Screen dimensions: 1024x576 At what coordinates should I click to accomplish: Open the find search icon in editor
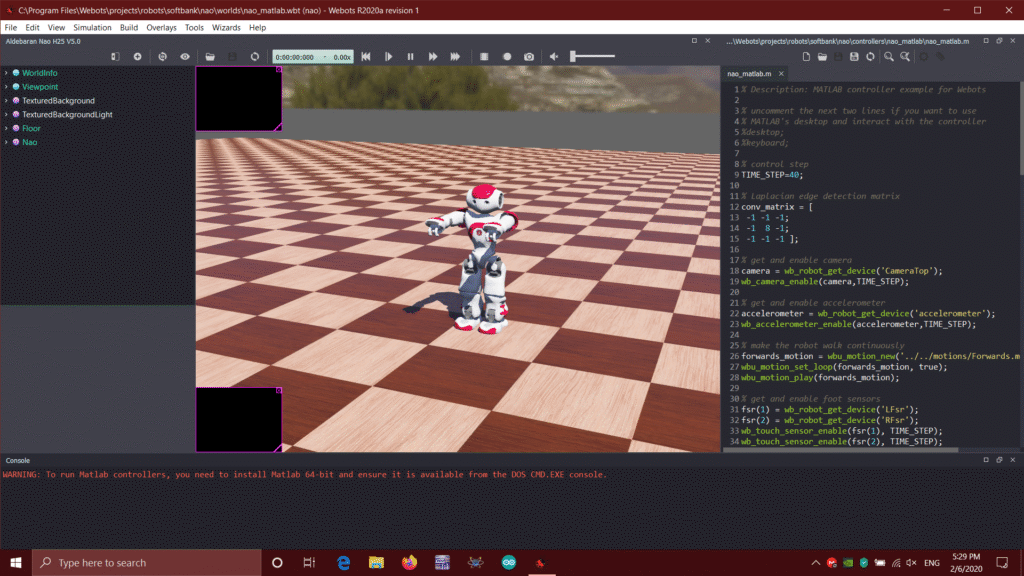click(887, 57)
